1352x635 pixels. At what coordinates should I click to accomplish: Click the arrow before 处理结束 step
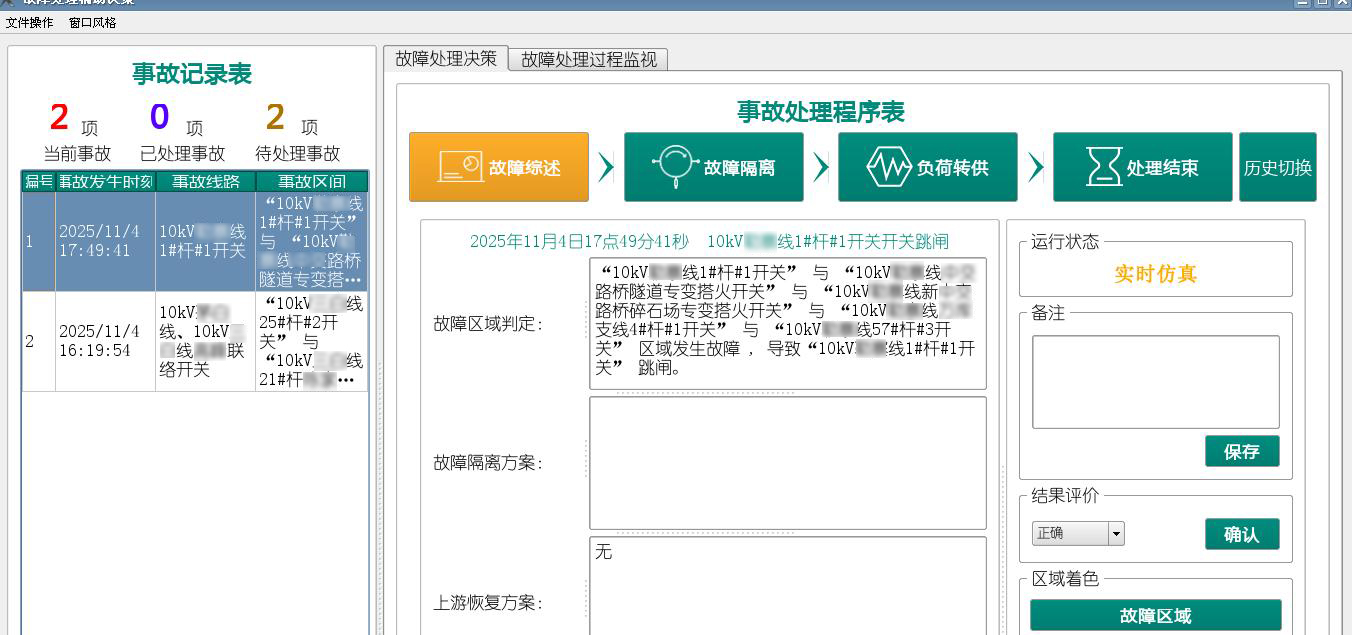coord(1036,167)
